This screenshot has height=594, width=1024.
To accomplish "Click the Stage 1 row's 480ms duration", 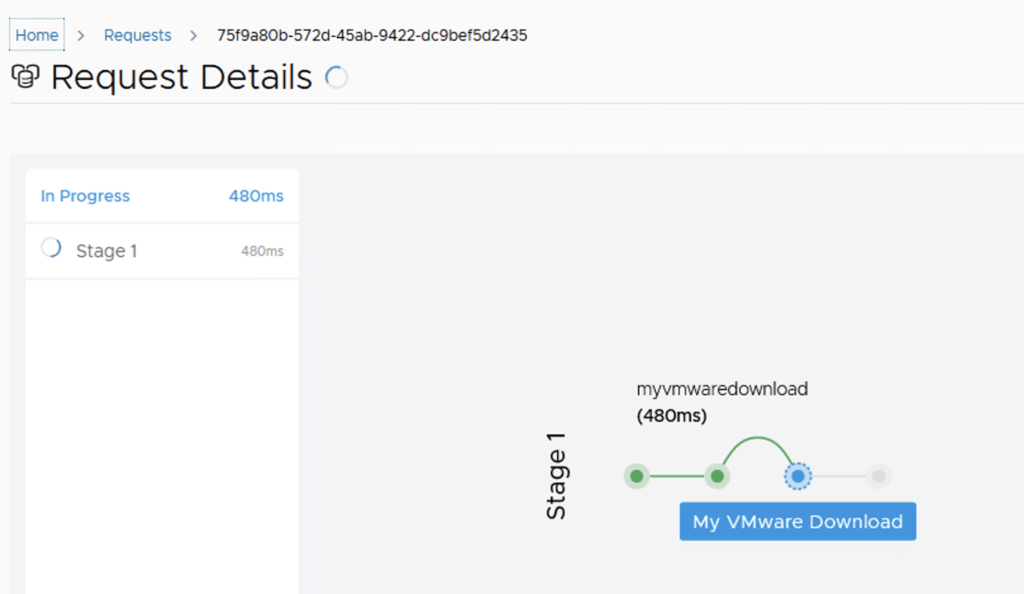I will coord(262,251).
